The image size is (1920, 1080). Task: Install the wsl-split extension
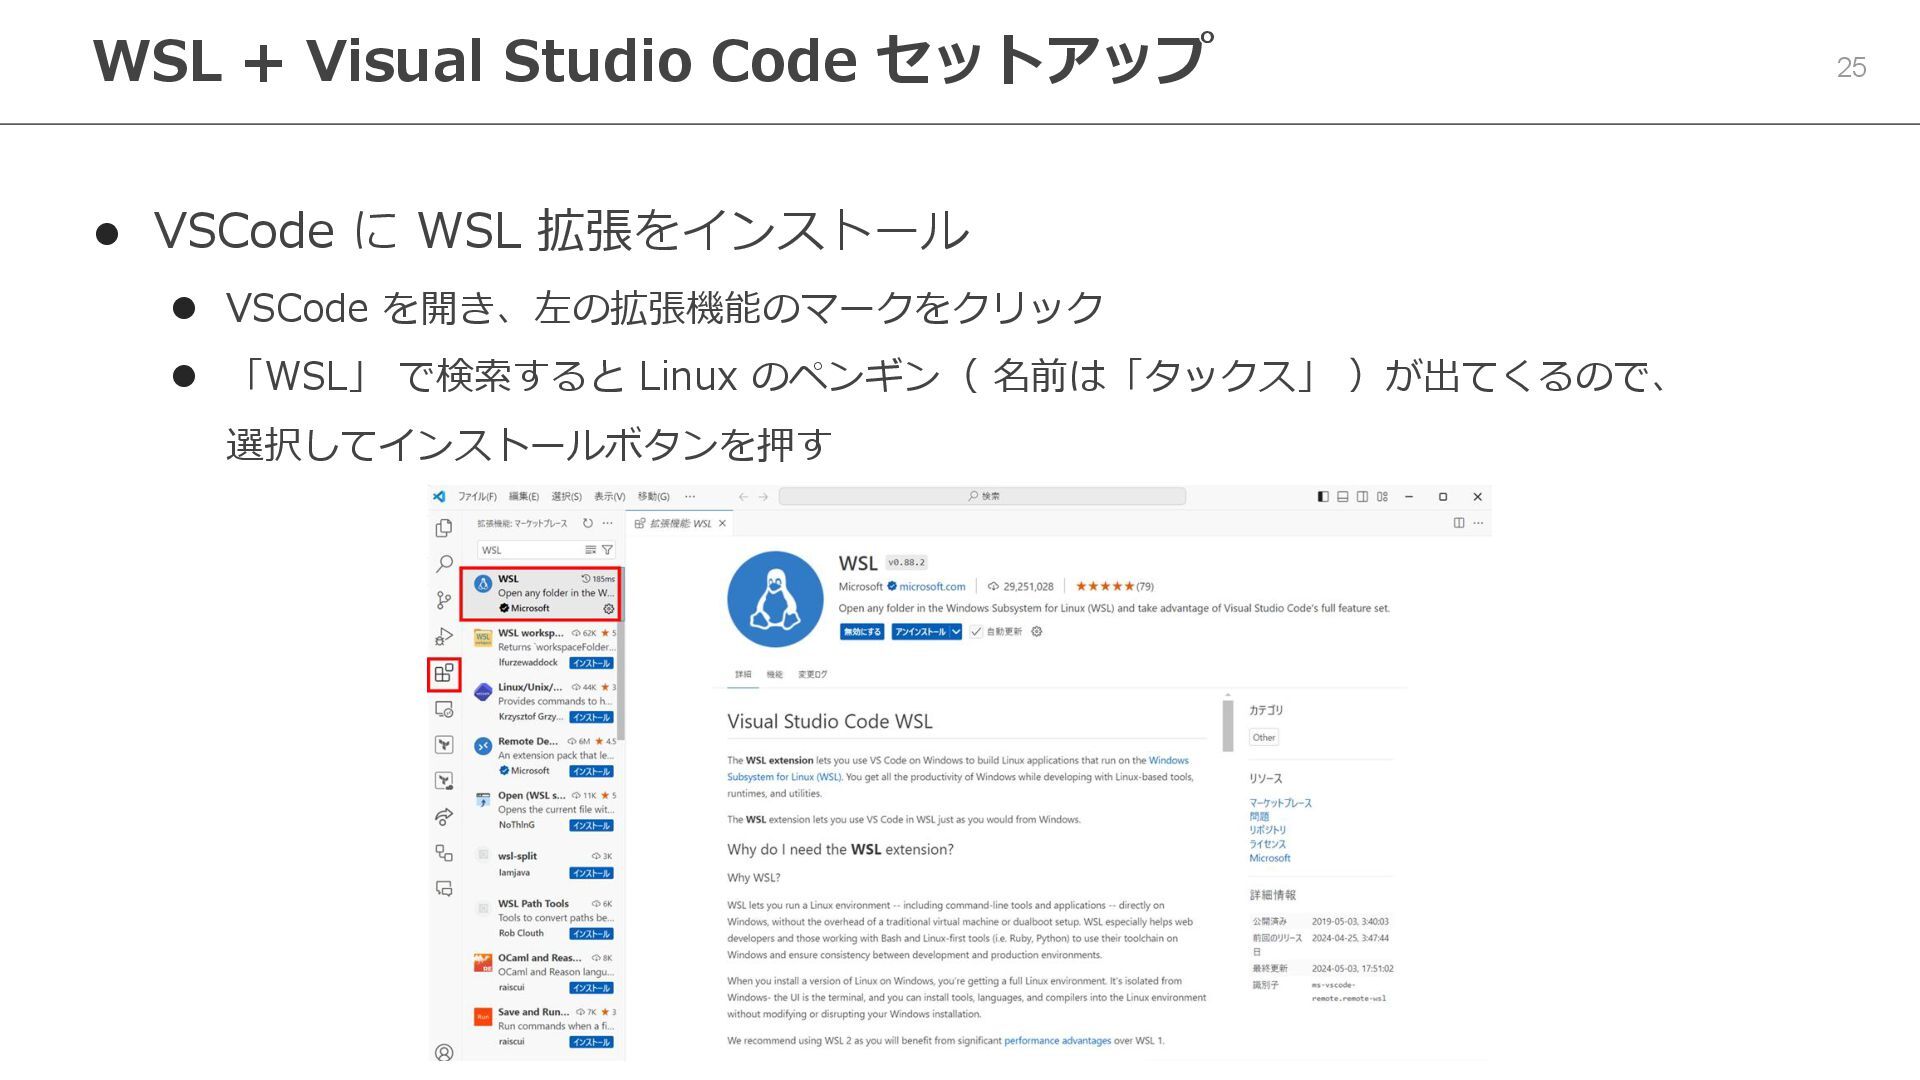(591, 873)
